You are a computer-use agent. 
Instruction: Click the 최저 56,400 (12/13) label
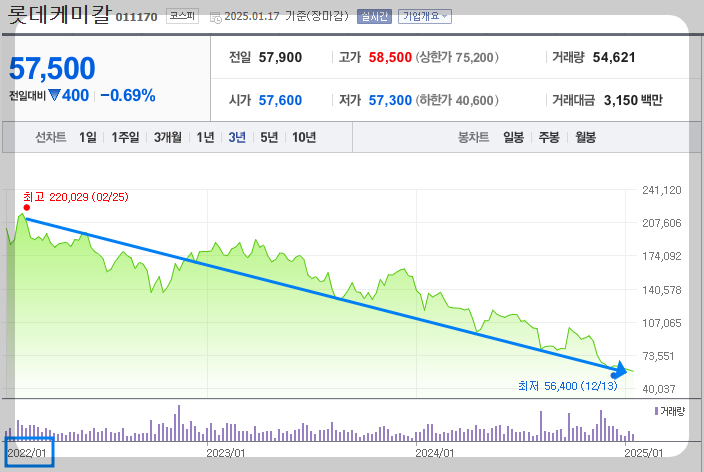[568, 386]
